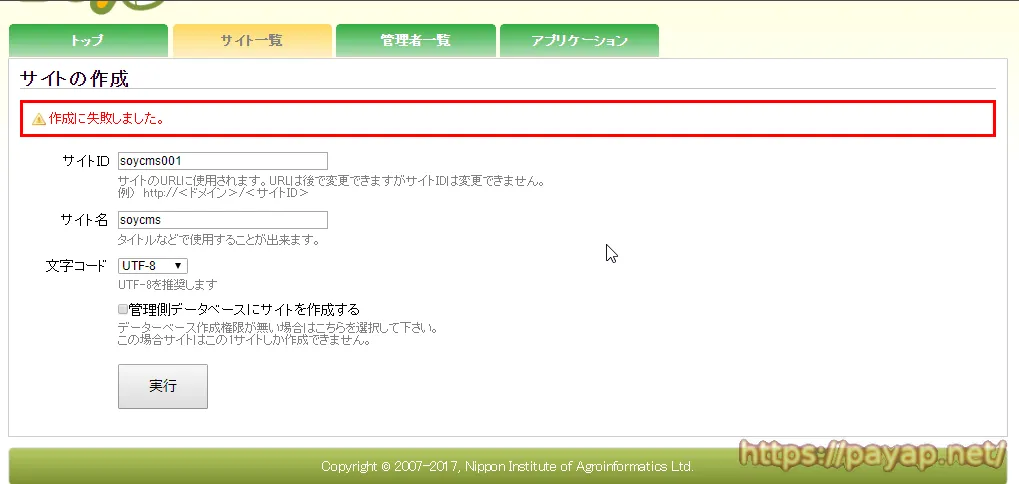The image size is (1019, 484).
Task: Click the Nippon Institute of Agroinformatics copyright footer
Action: click(507, 467)
